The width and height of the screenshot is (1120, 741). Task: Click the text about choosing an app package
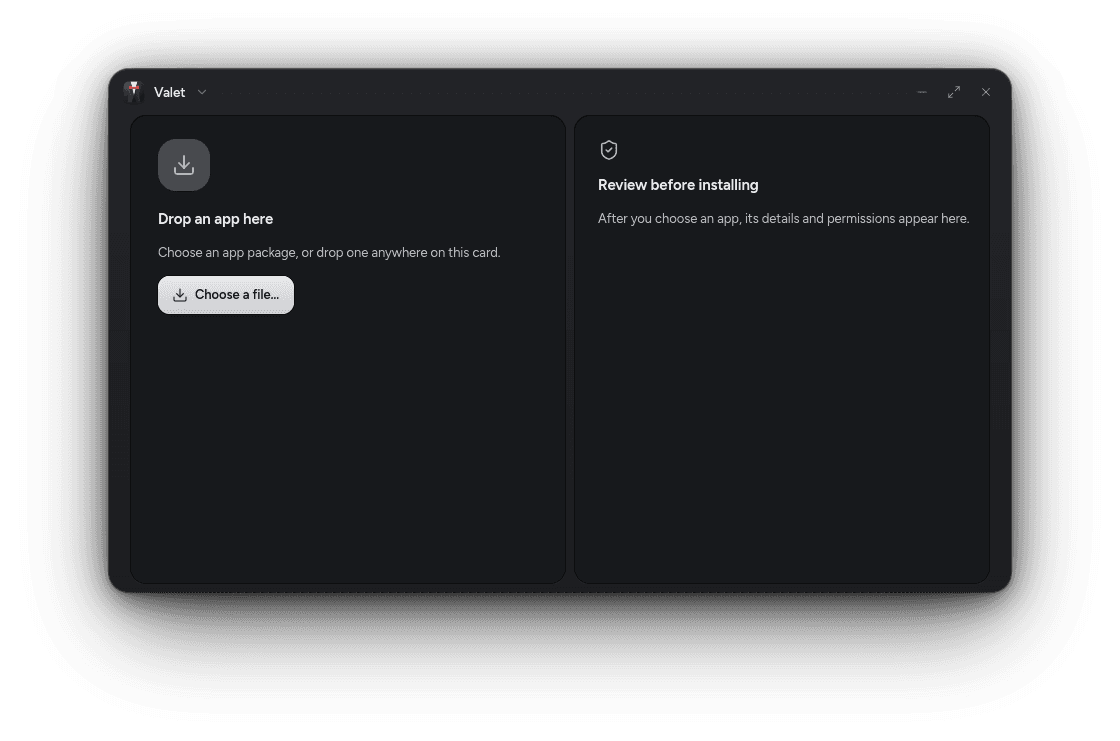[329, 252]
